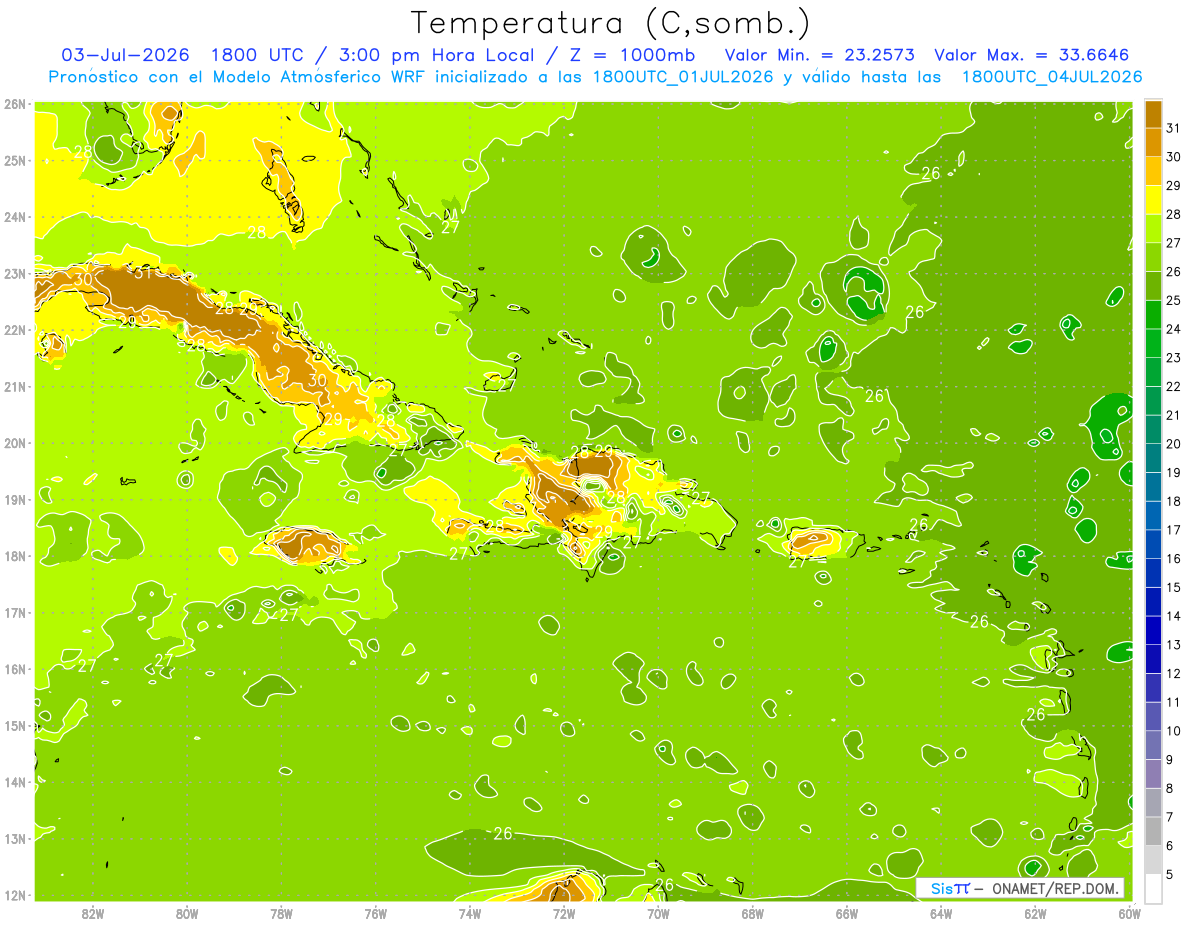Viewport: 1200px width, 927px height.
Task: Click the orange-brown legend swatch between 30 and 31
Action: (x=1153, y=142)
